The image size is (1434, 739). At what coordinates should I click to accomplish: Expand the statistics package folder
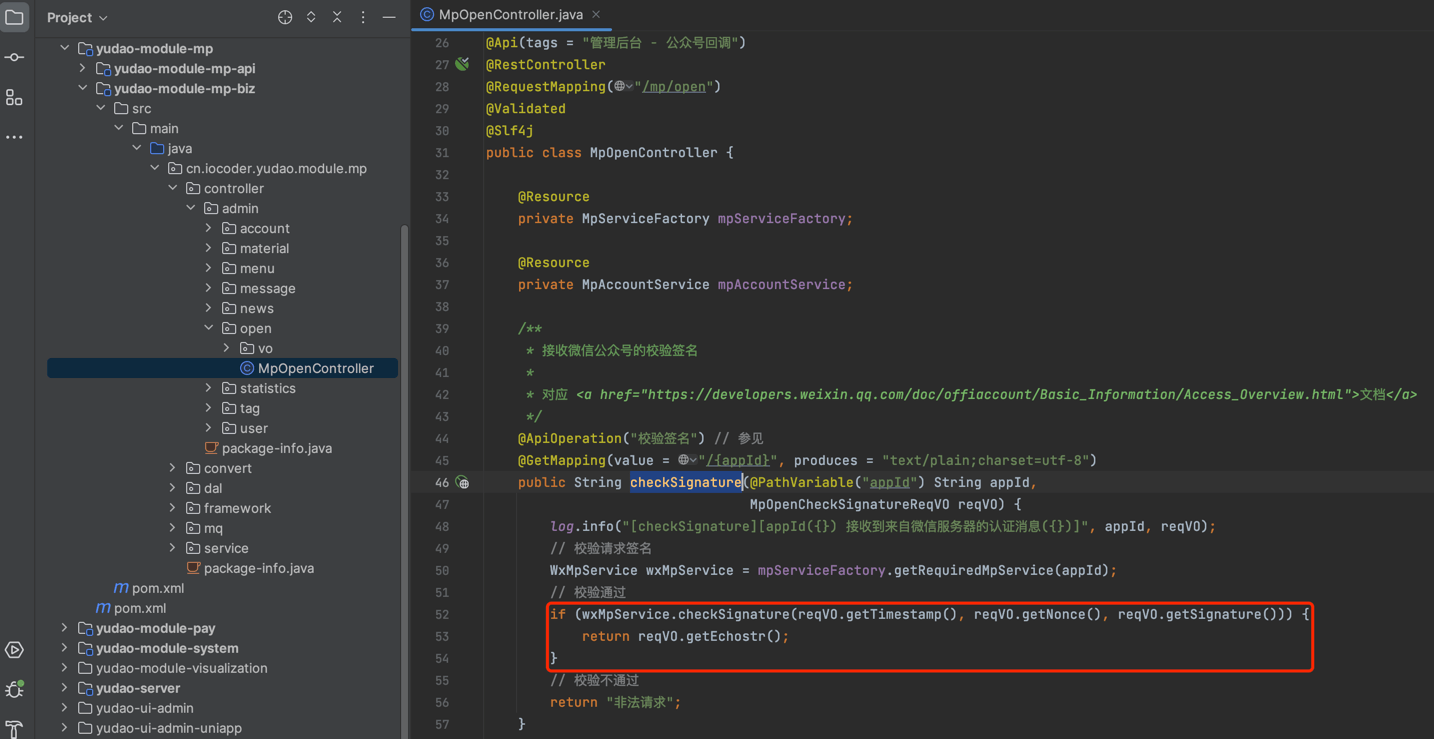tap(209, 388)
